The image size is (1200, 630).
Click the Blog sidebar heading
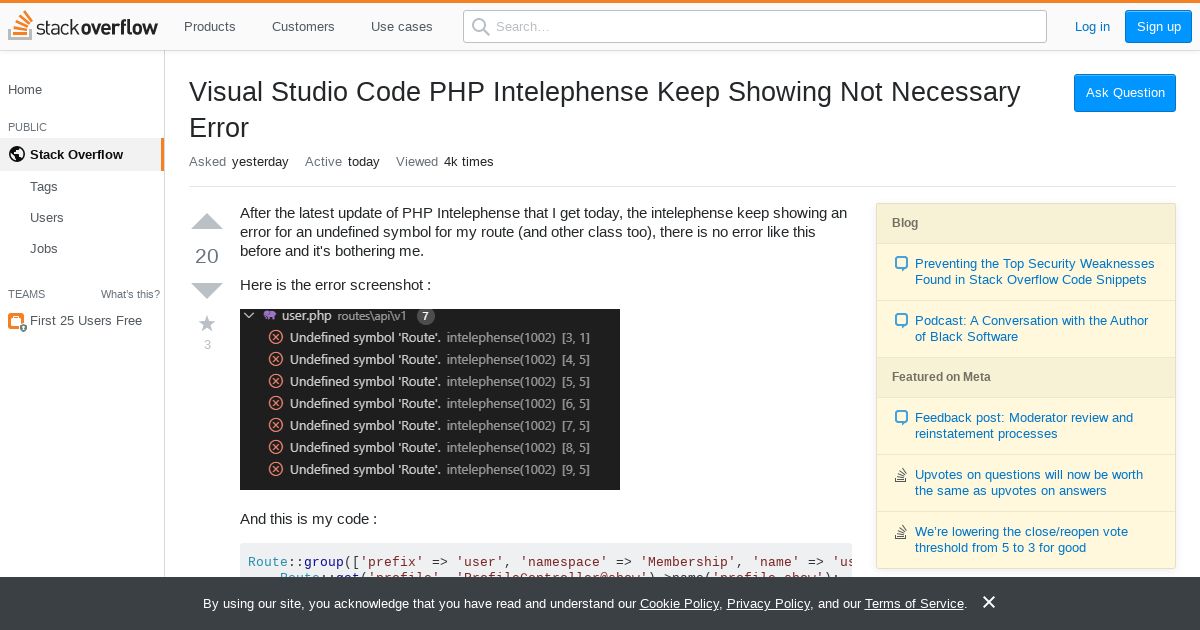[905, 223]
